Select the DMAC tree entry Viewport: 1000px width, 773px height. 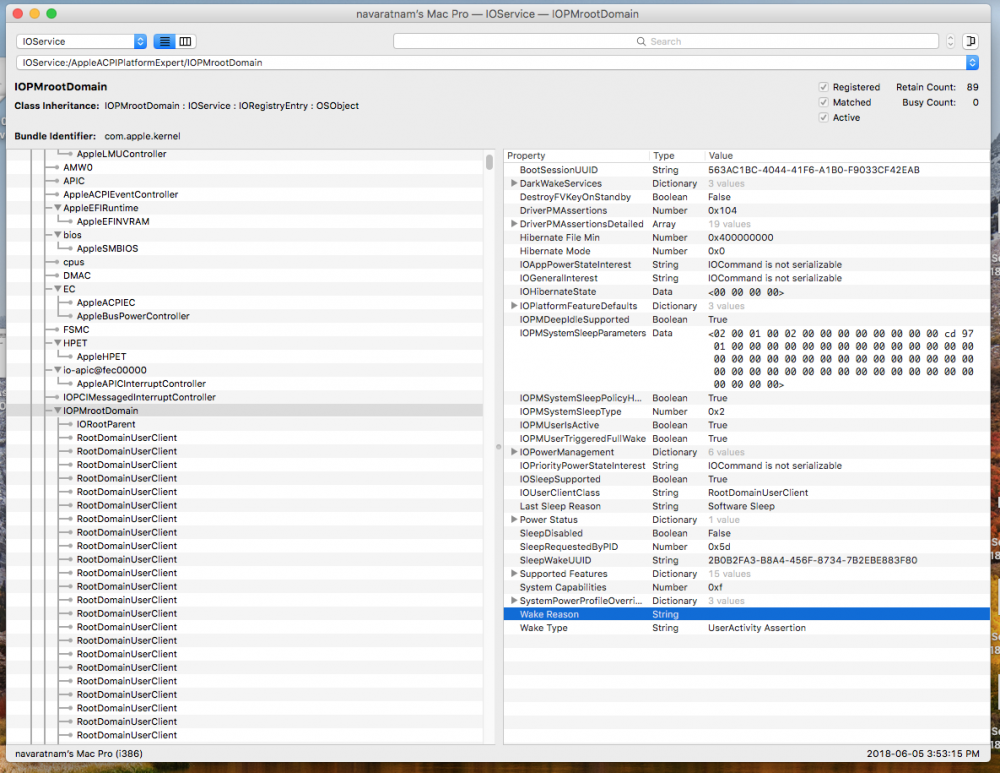[x=77, y=276]
